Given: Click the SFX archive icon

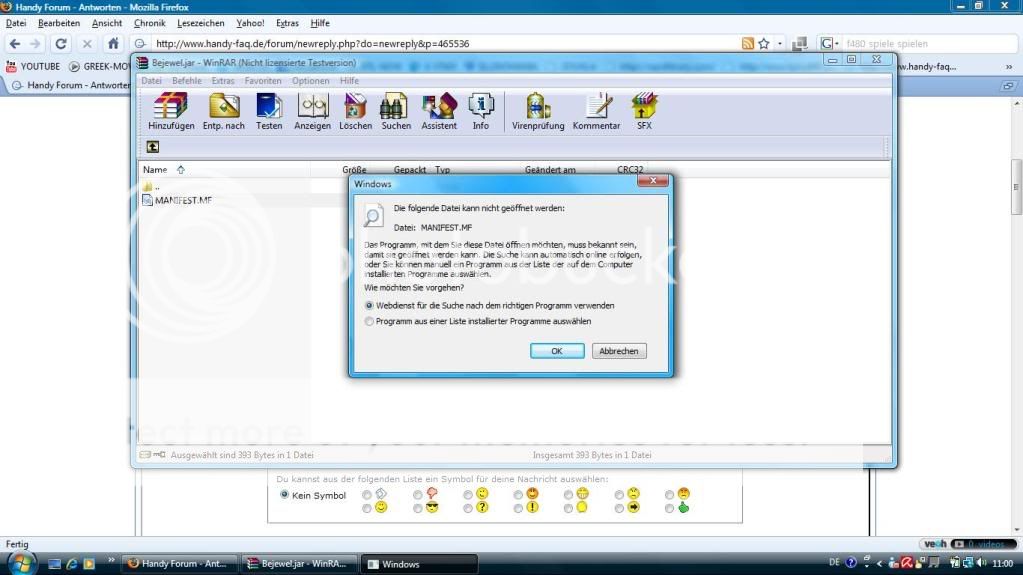Looking at the screenshot, I should pyautogui.click(x=643, y=106).
